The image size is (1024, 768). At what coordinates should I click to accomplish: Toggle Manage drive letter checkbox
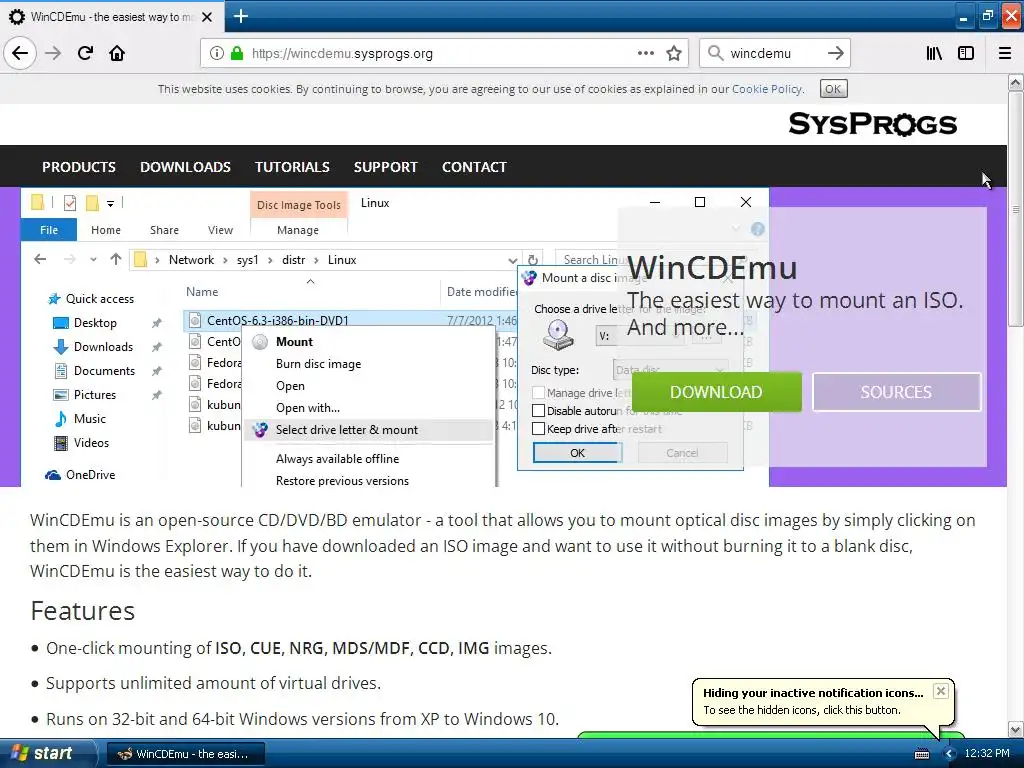point(539,392)
